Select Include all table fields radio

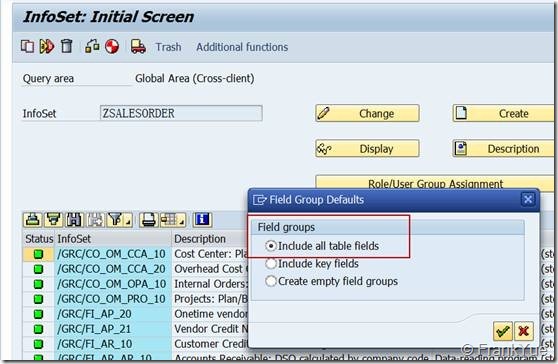coord(271,246)
